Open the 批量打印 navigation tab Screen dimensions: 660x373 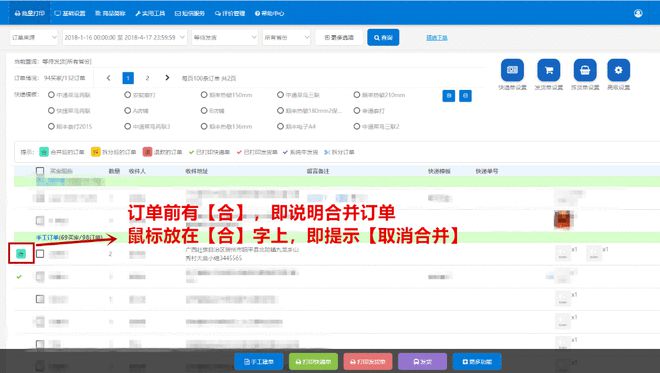pos(29,13)
